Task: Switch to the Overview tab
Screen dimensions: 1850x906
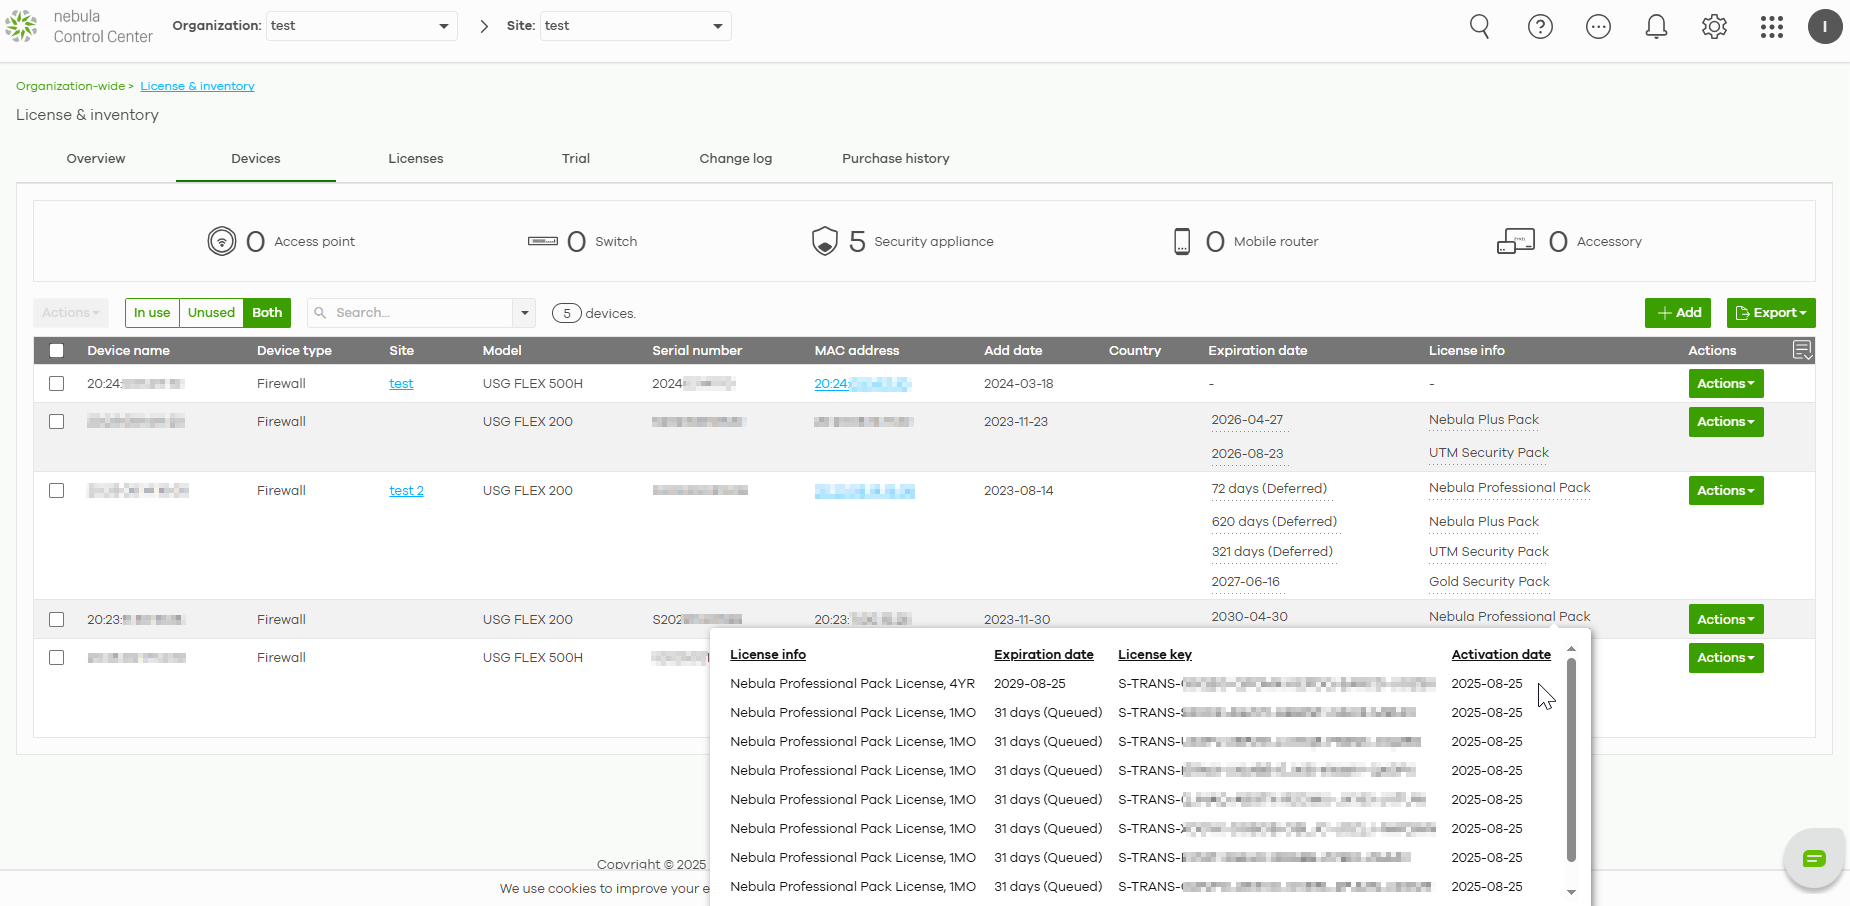Action: click(x=96, y=159)
